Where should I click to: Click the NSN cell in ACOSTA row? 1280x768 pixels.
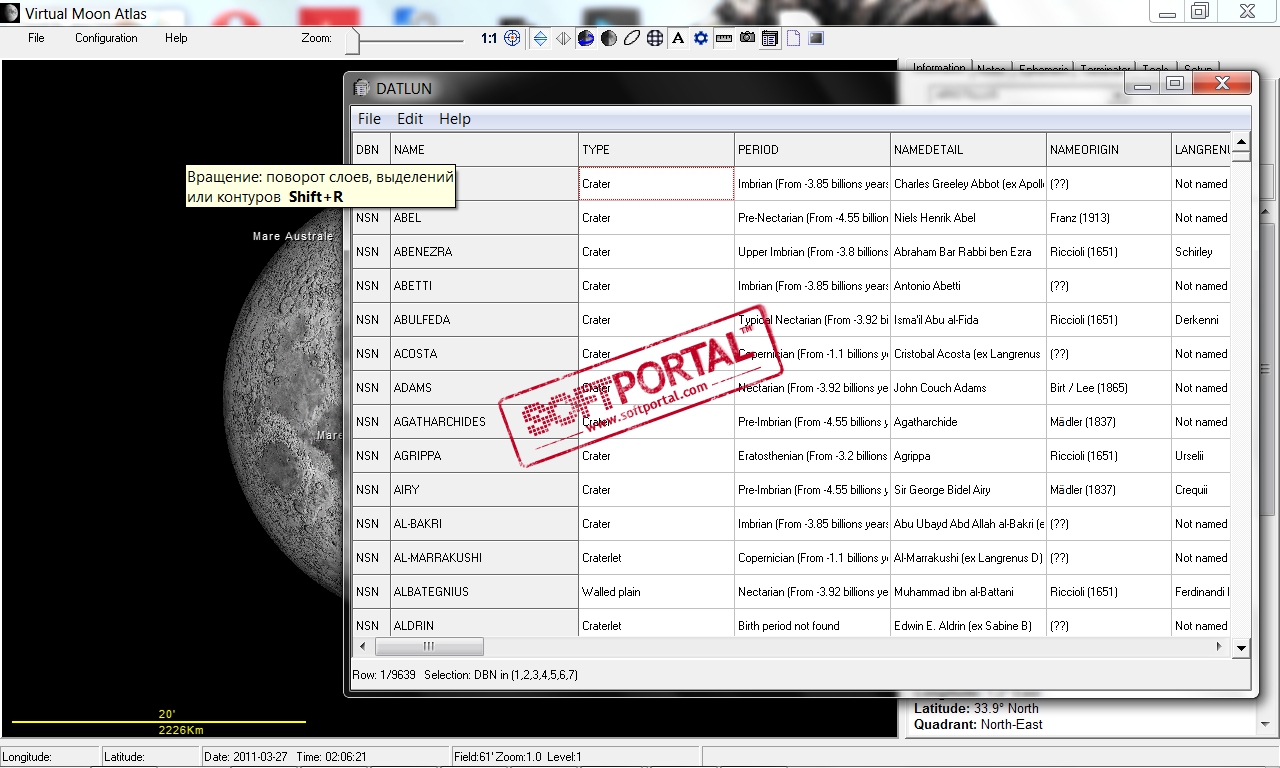[x=371, y=354]
